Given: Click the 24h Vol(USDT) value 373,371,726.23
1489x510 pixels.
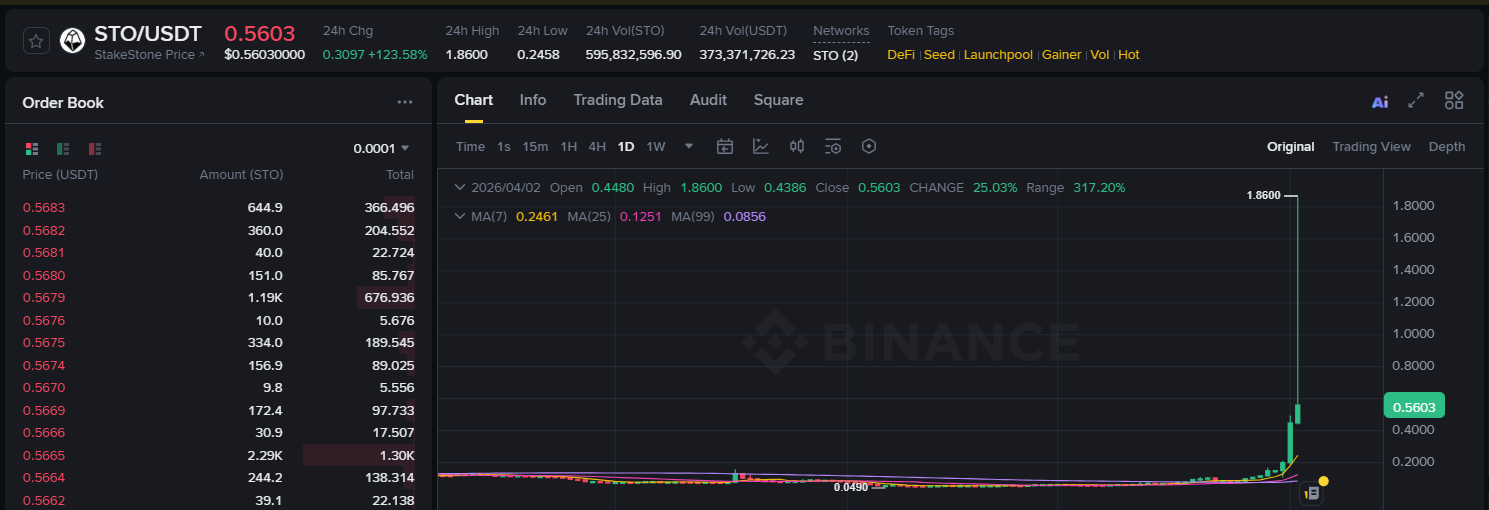Looking at the screenshot, I should click(747, 55).
